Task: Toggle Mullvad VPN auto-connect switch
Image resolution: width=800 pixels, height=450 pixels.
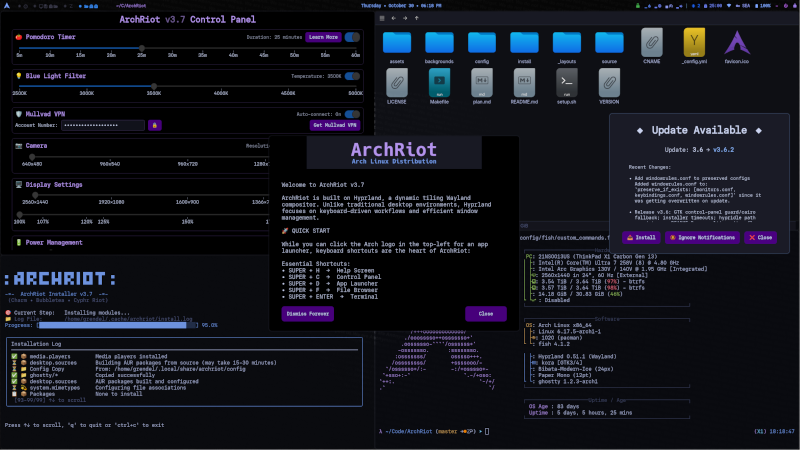Action: click(353, 114)
